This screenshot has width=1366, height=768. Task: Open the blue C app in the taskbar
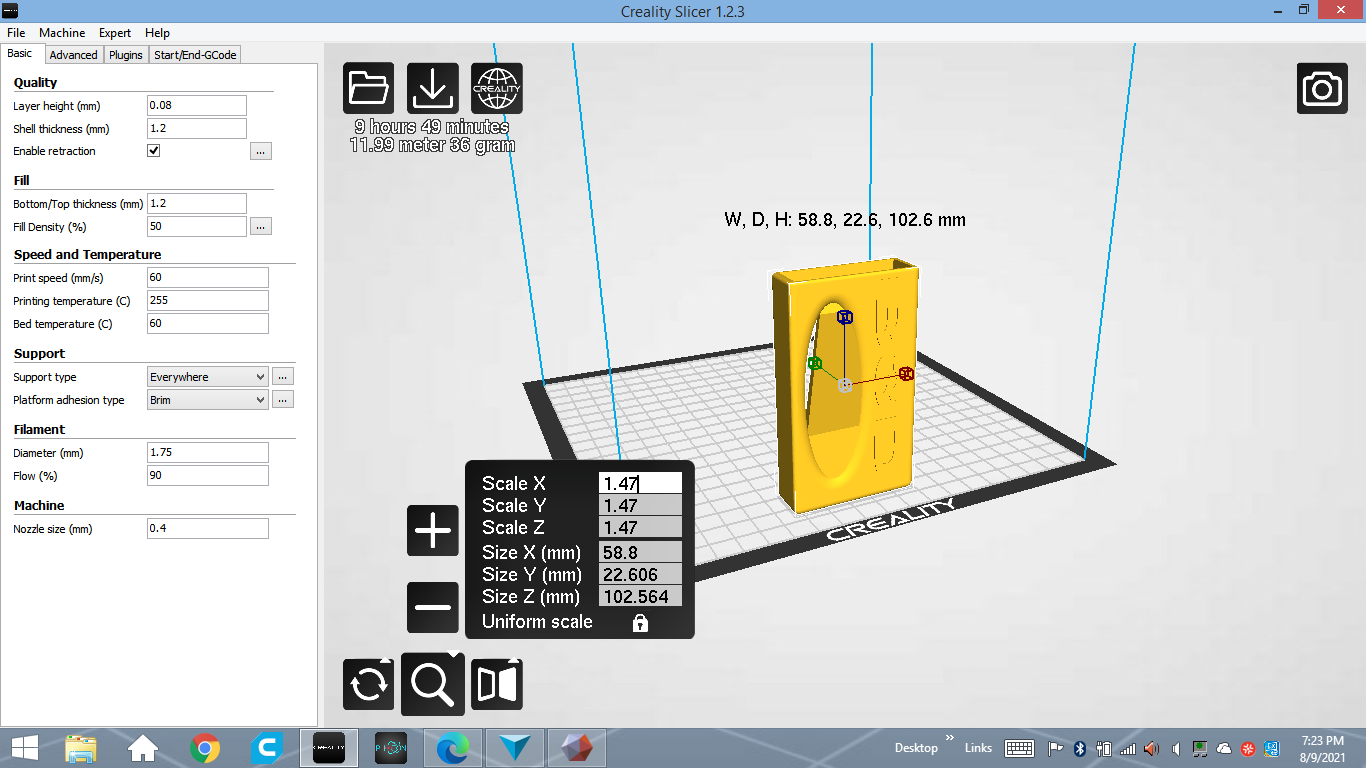coord(267,747)
